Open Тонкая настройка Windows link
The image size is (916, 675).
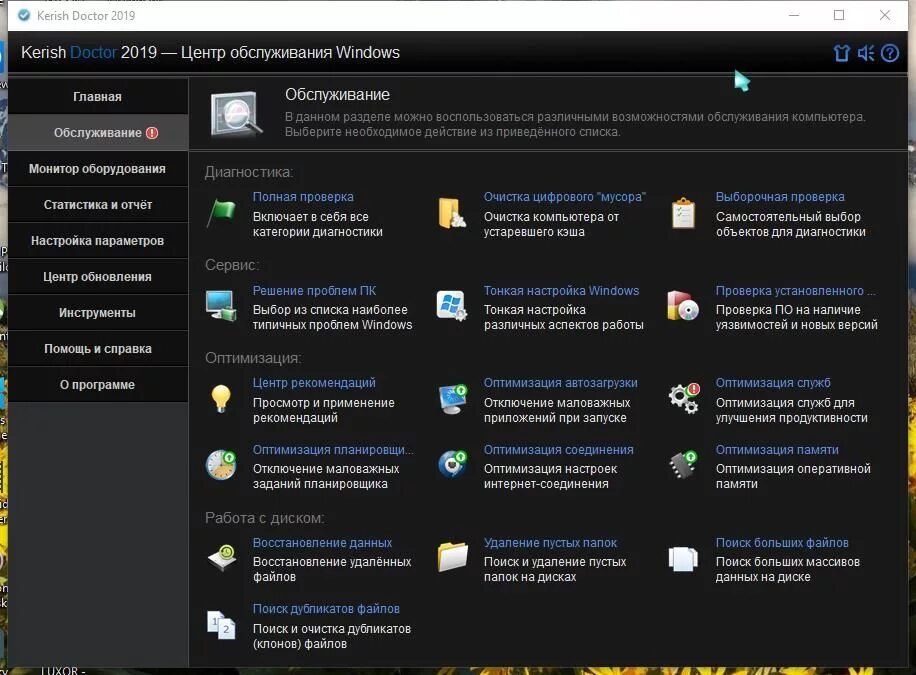point(561,290)
